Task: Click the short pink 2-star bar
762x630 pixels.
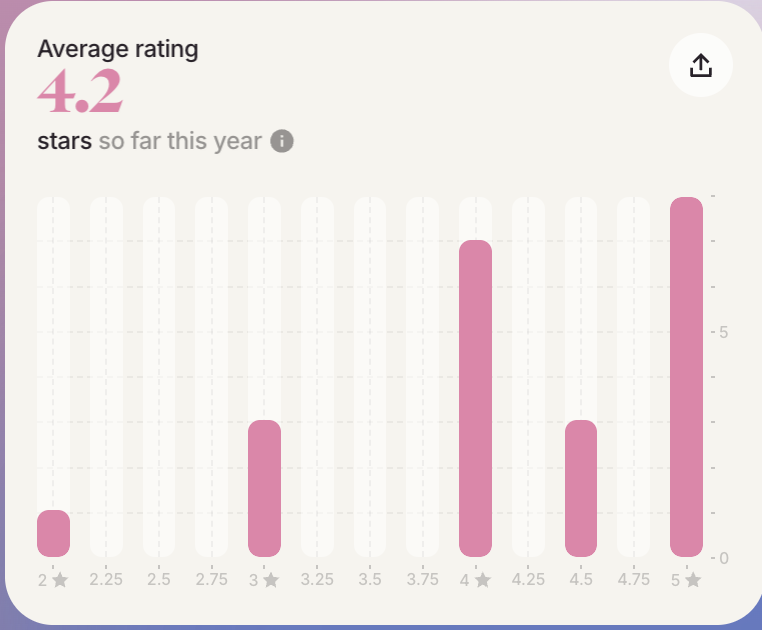Action: 53,533
